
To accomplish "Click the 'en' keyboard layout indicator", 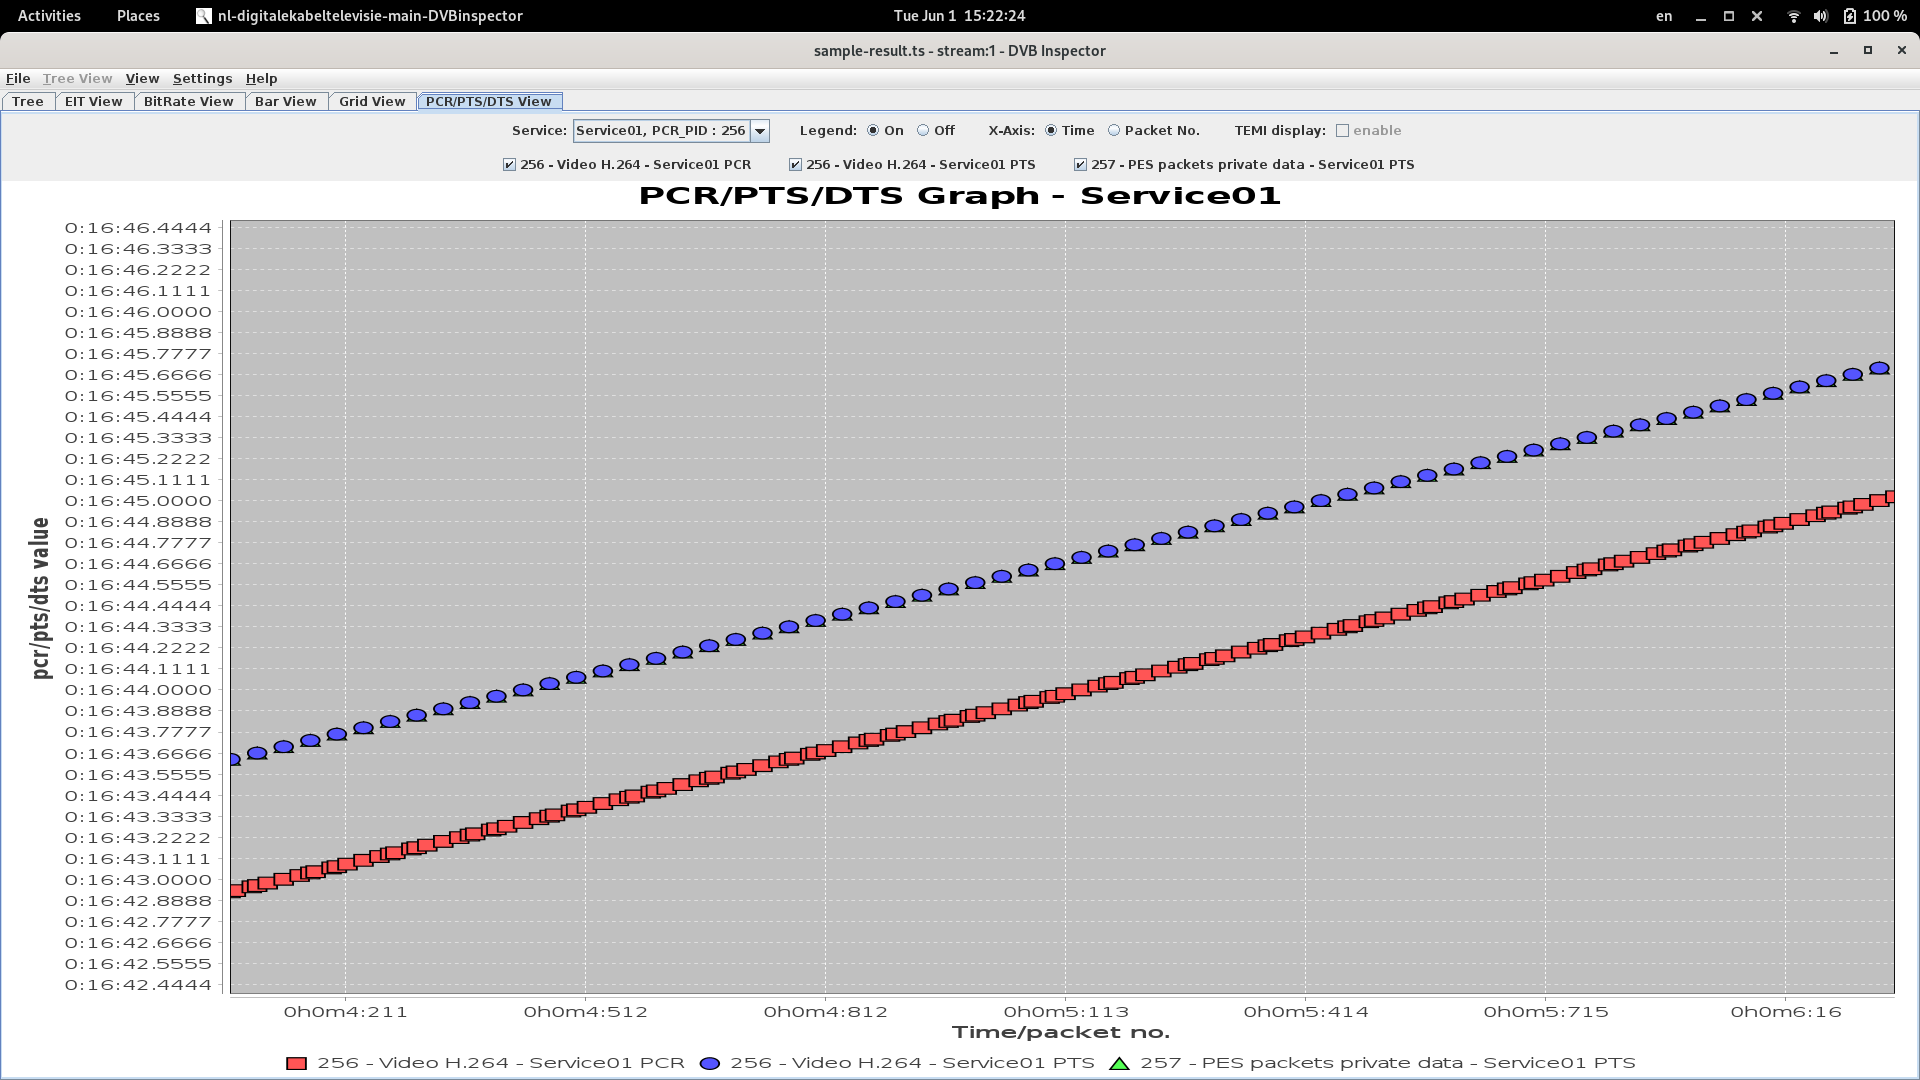I will 1663,16.
